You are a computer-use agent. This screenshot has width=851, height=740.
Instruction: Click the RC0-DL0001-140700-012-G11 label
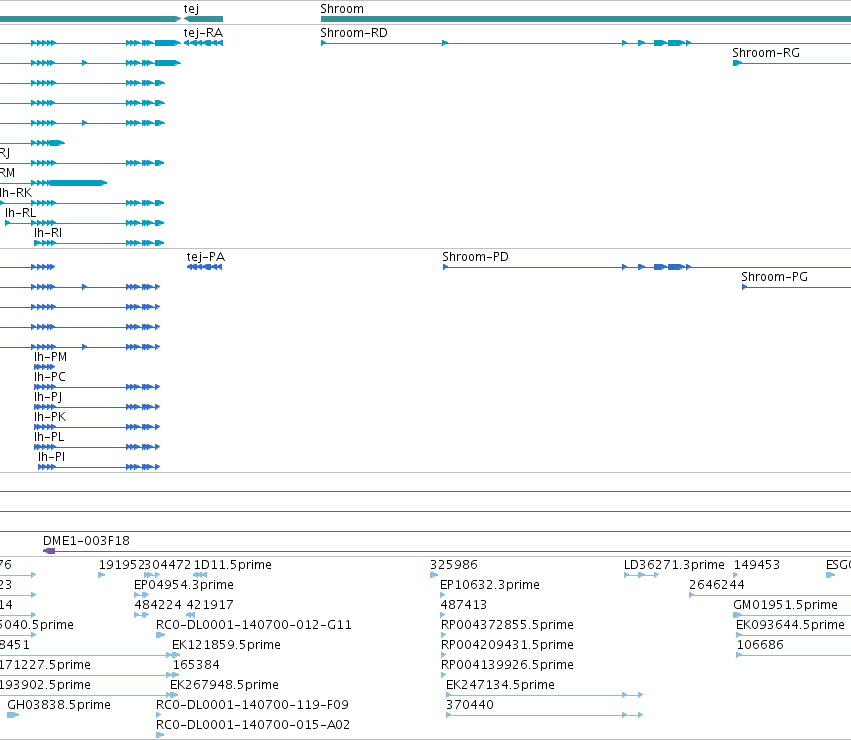[x=253, y=625]
